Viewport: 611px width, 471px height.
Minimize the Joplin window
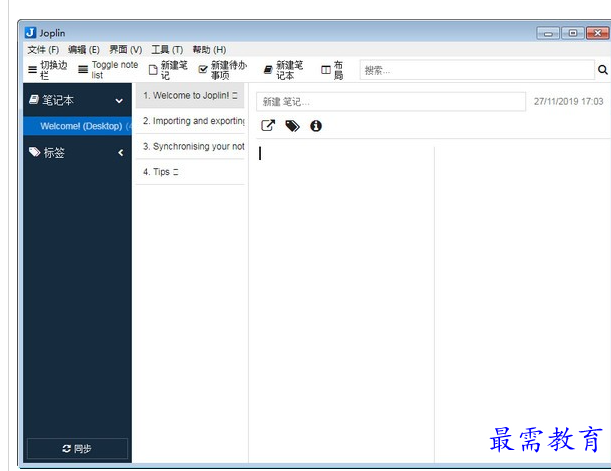point(548,33)
